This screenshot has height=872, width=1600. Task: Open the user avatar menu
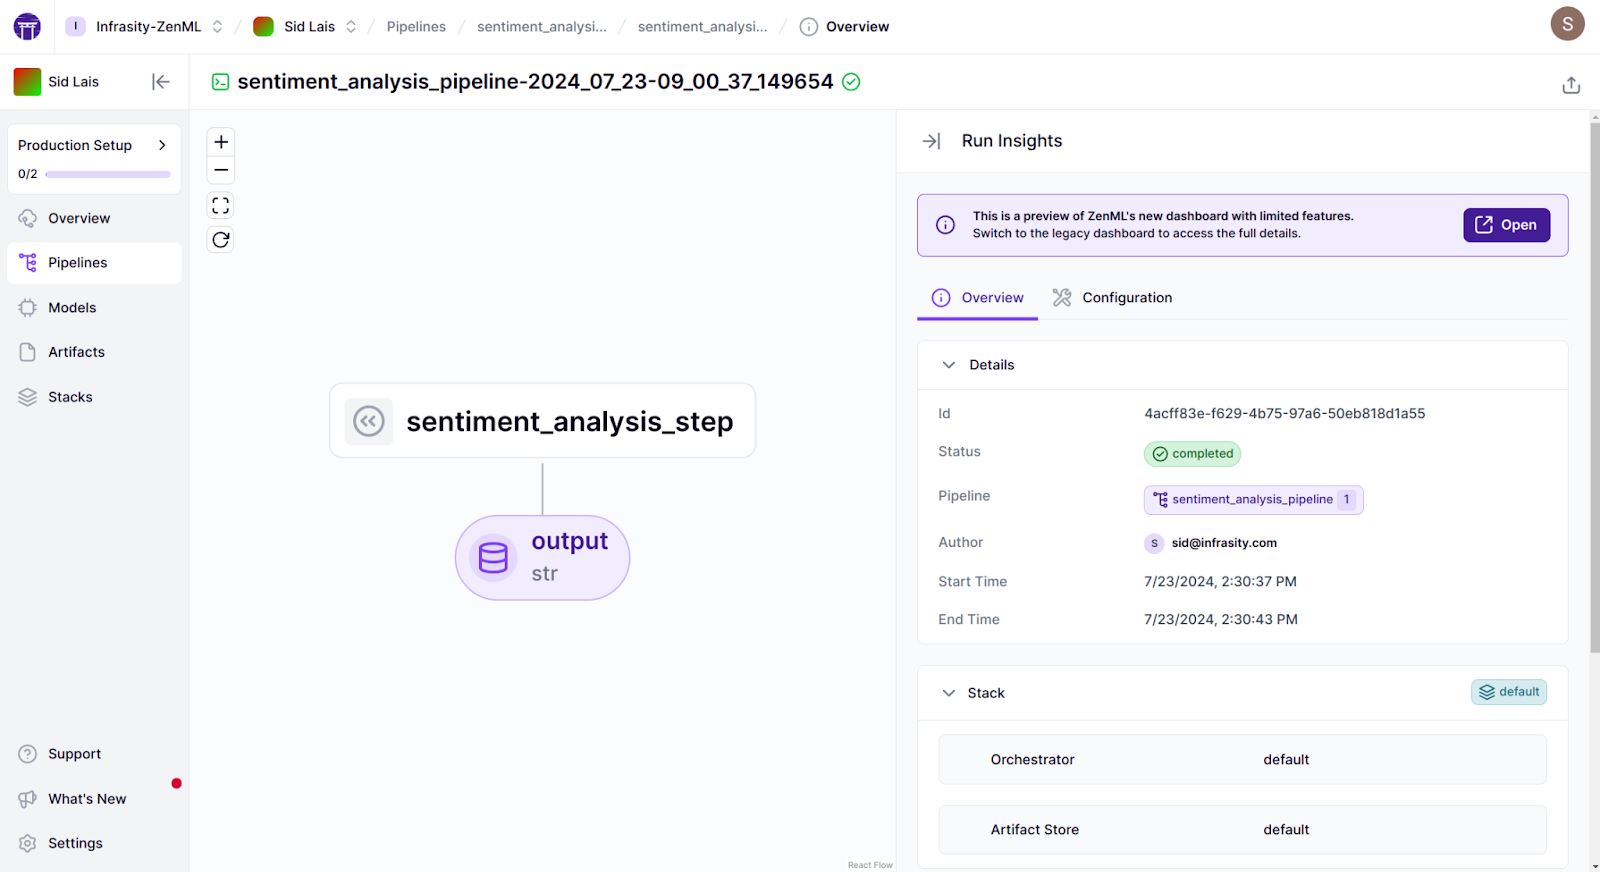tap(1567, 23)
